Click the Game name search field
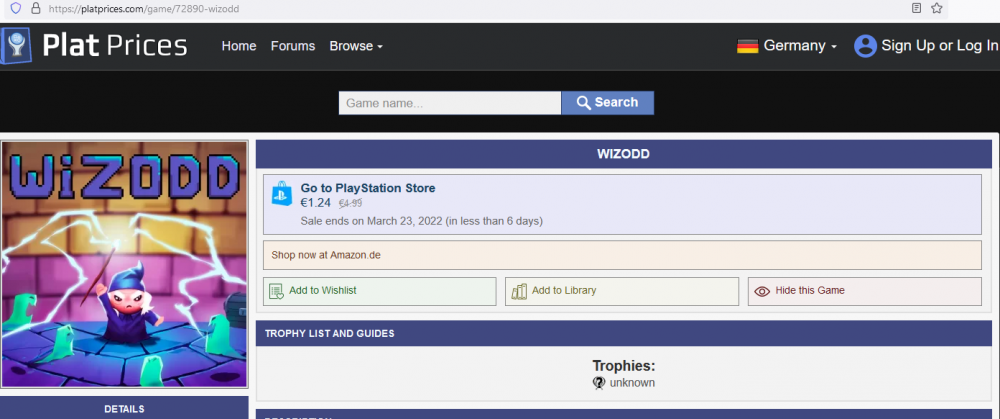The width and height of the screenshot is (1000, 419). (x=449, y=103)
